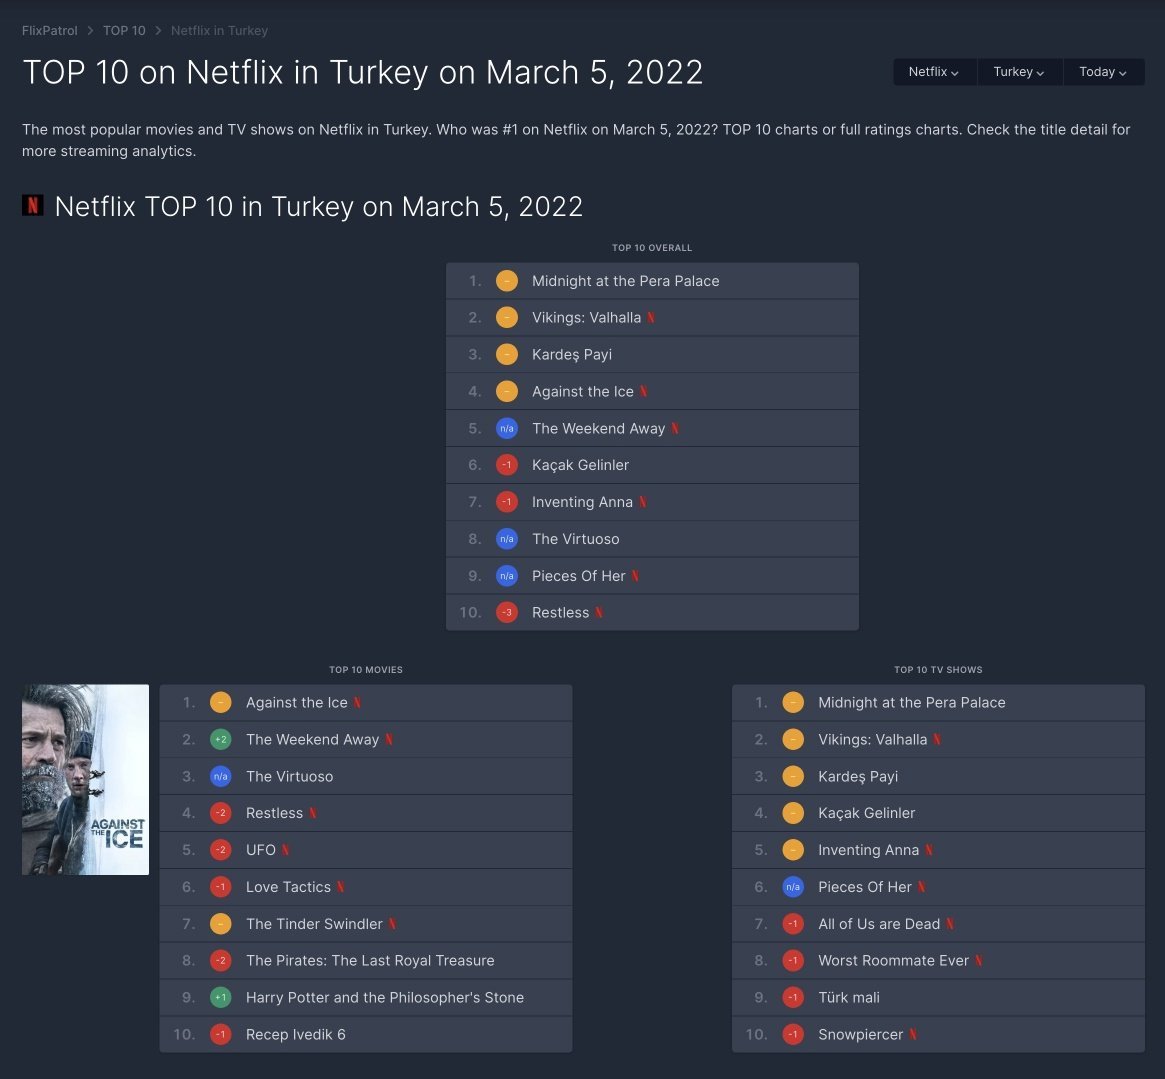The width and height of the screenshot is (1165, 1079).
Task: Open the UFO movie title link
Action: tap(260, 850)
